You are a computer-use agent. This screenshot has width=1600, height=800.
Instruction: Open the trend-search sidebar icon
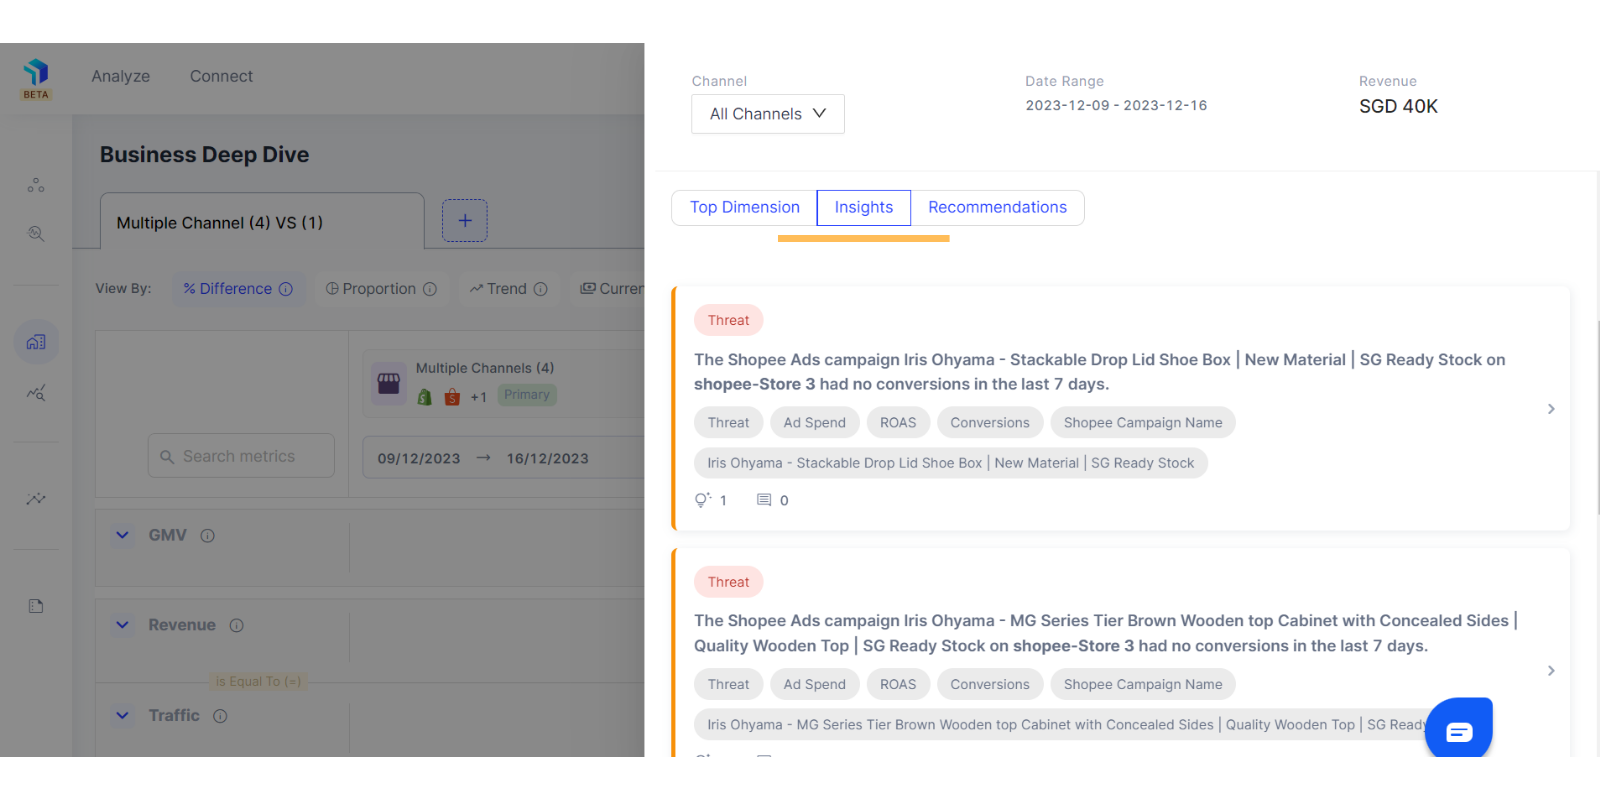tap(36, 393)
